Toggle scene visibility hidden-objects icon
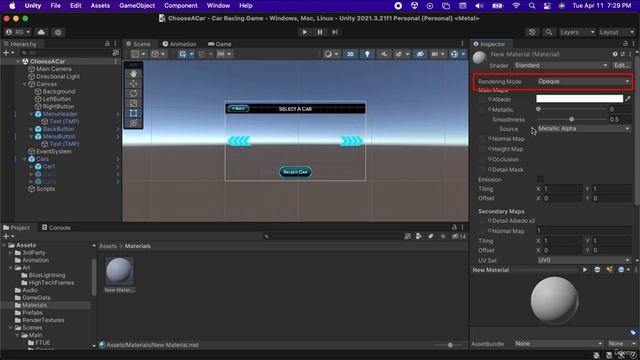 [420, 54]
